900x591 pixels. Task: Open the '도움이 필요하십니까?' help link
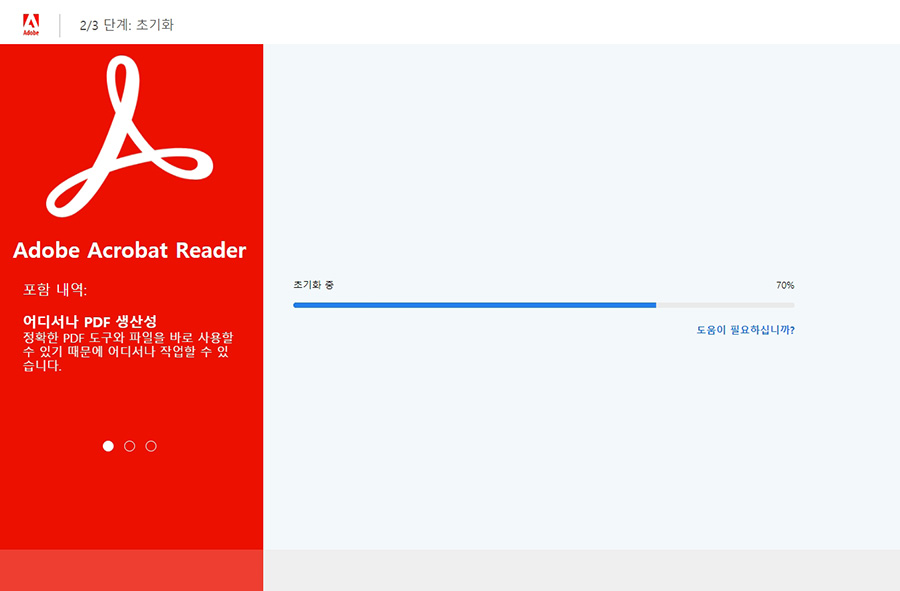coord(745,330)
